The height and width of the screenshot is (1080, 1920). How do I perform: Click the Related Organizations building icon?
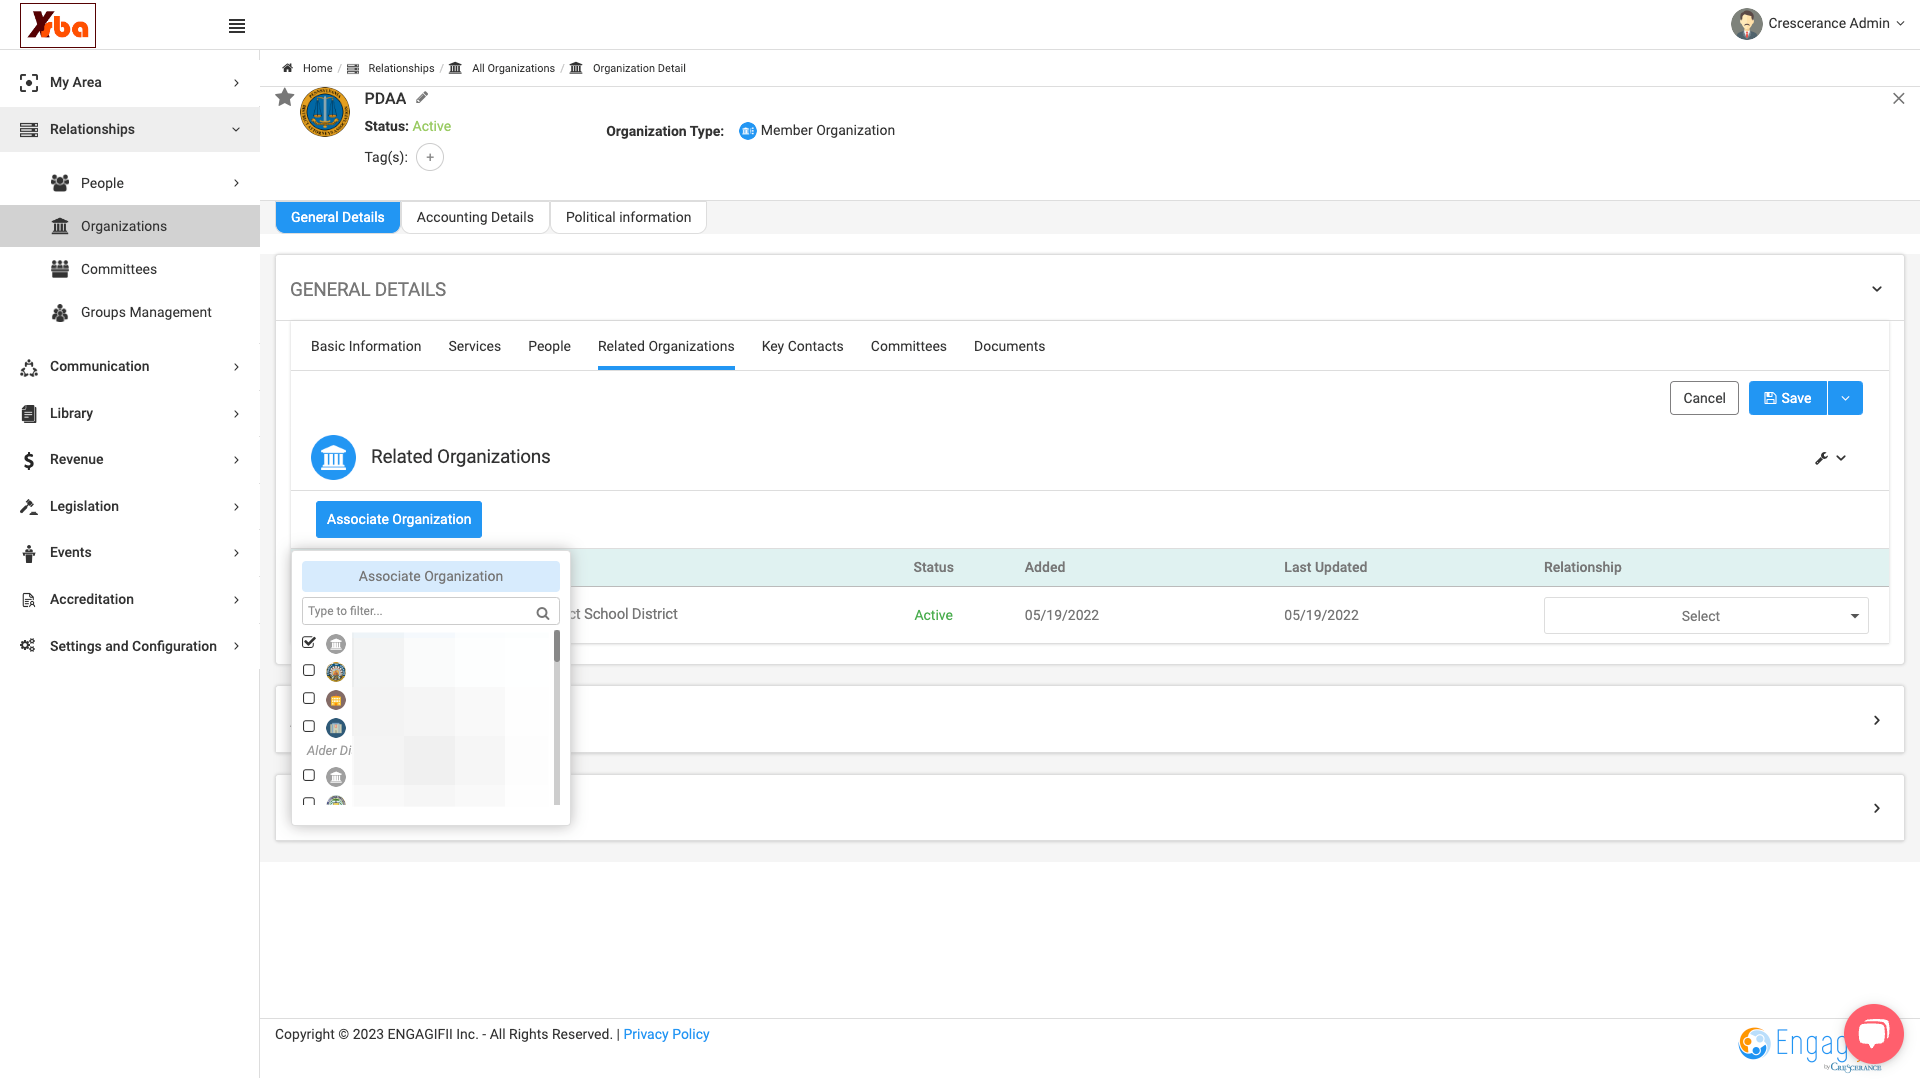333,457
